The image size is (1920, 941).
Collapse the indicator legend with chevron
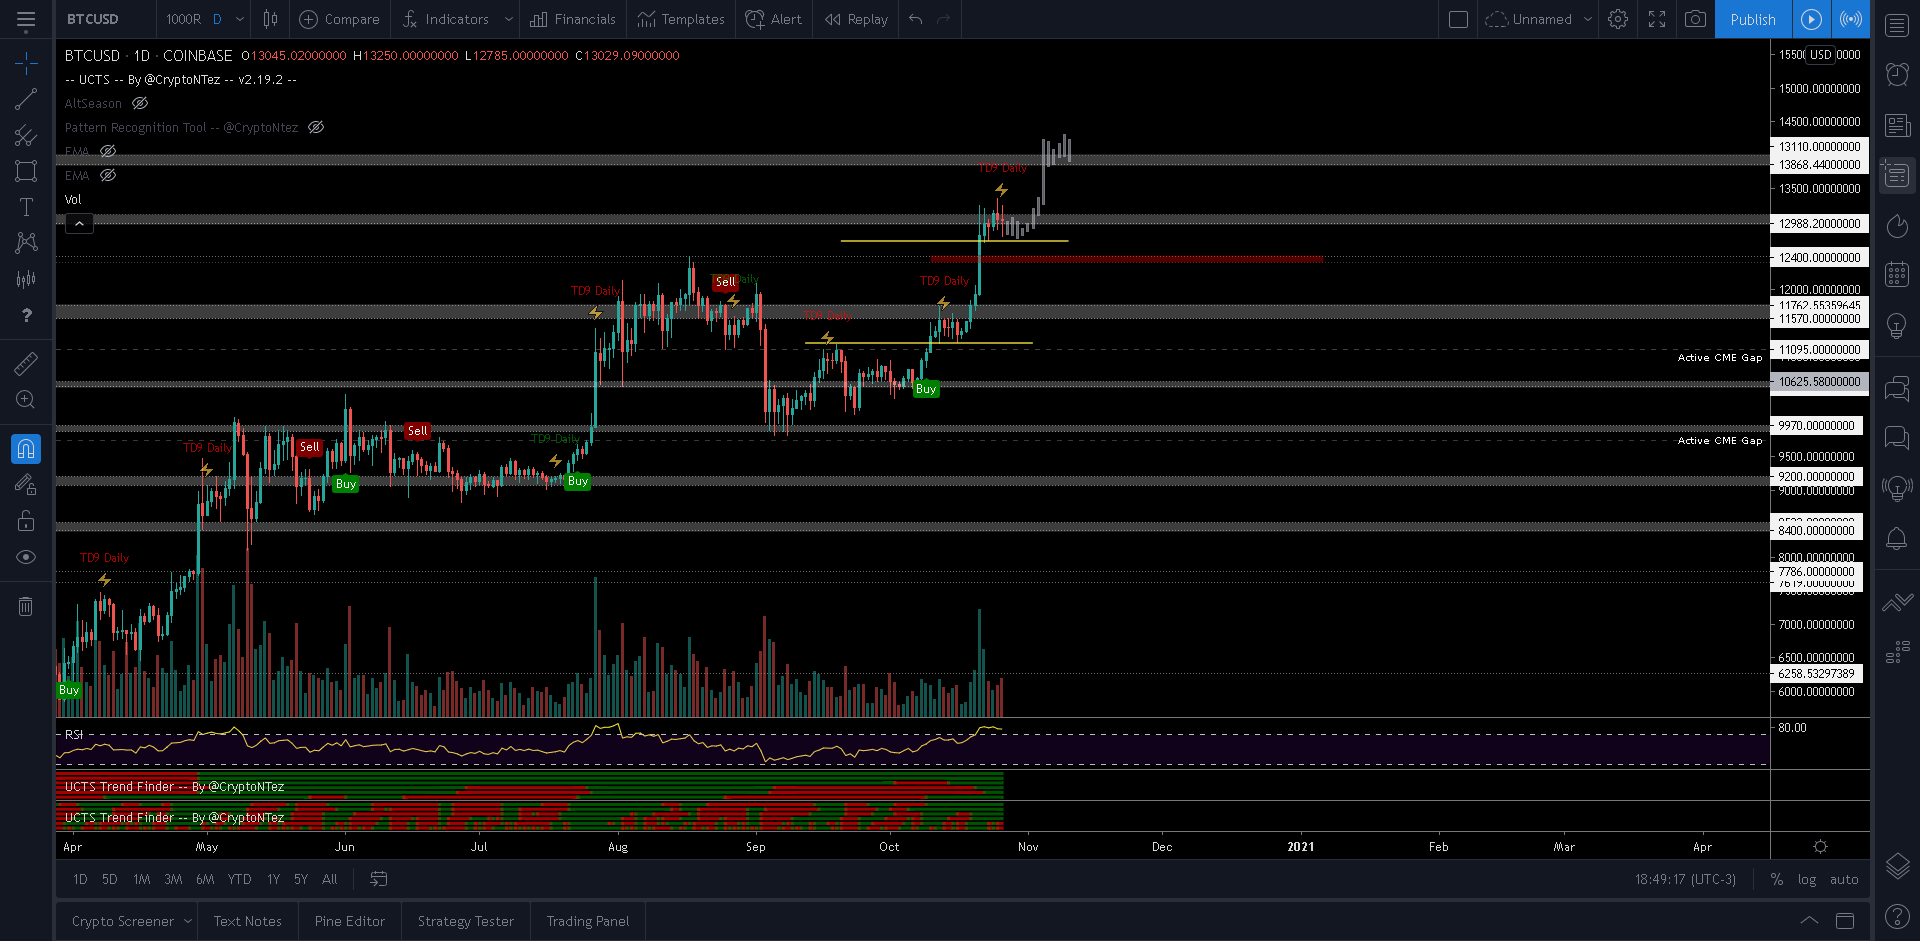pyautogui.click(x=79, y=223)
